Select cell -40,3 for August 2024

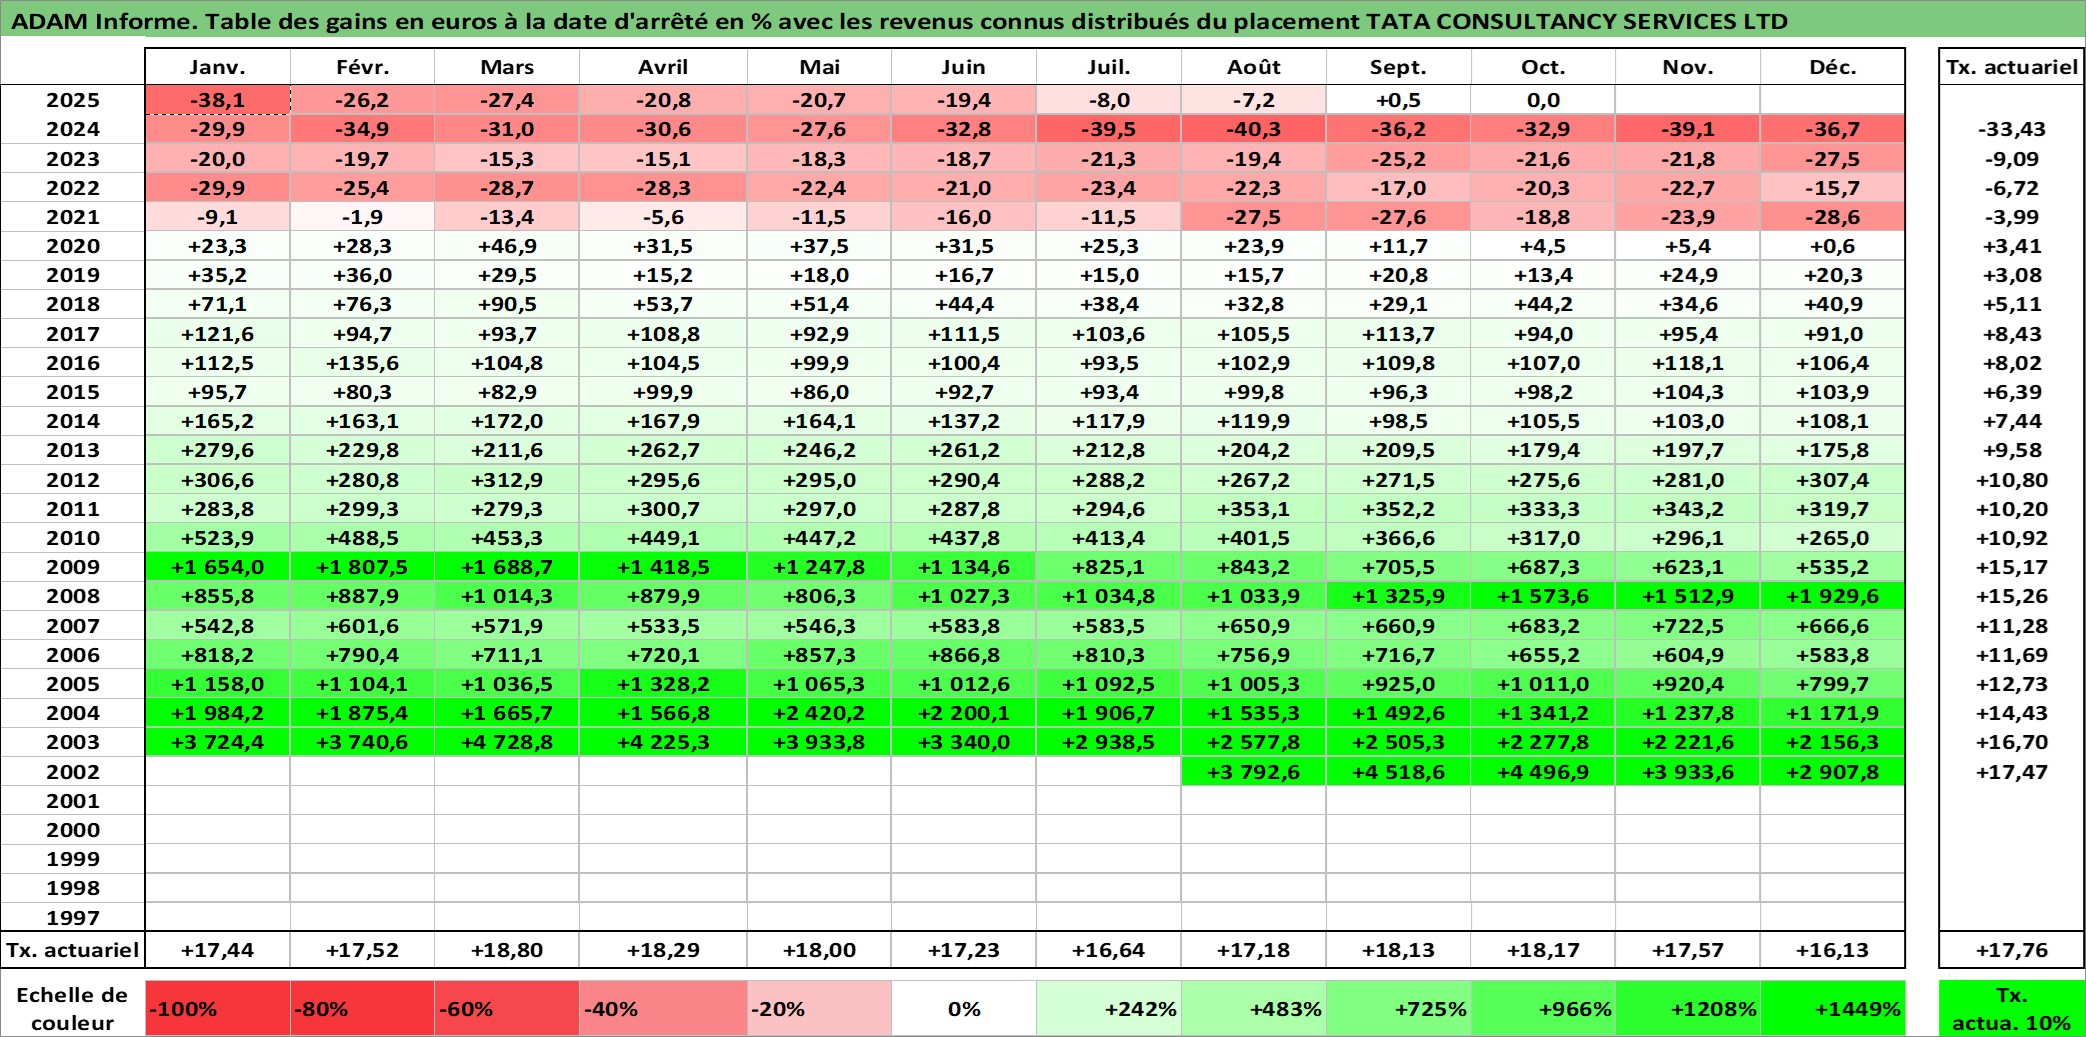[1254, 129]
